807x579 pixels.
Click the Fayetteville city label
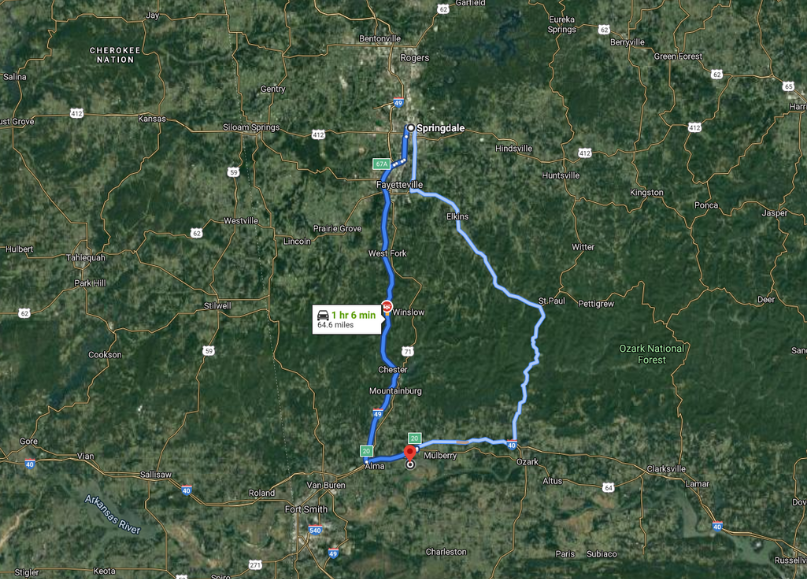pos(399,184)
